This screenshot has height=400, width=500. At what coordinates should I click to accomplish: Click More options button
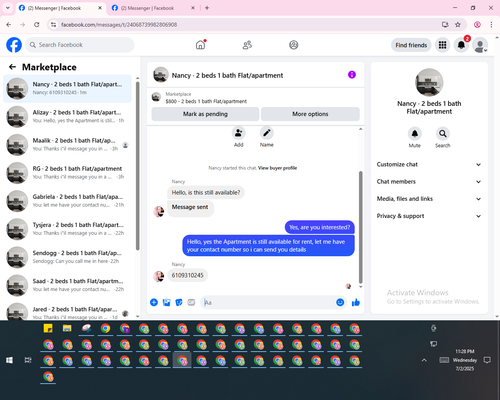pos(310,114)
